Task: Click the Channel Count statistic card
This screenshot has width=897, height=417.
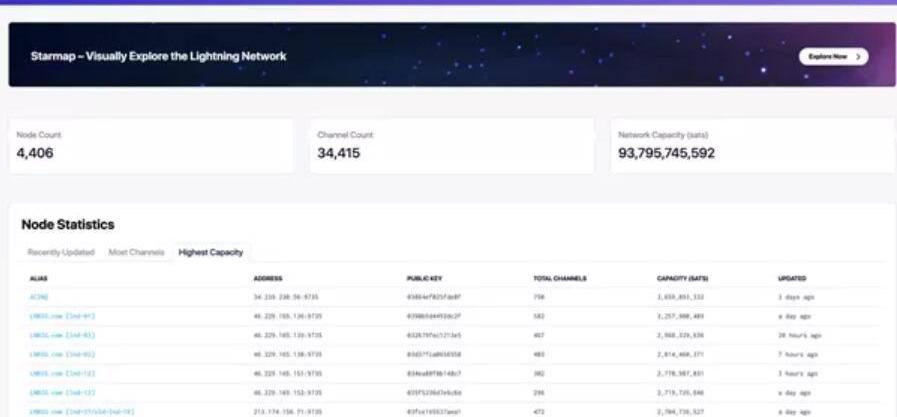Action: 452,146
